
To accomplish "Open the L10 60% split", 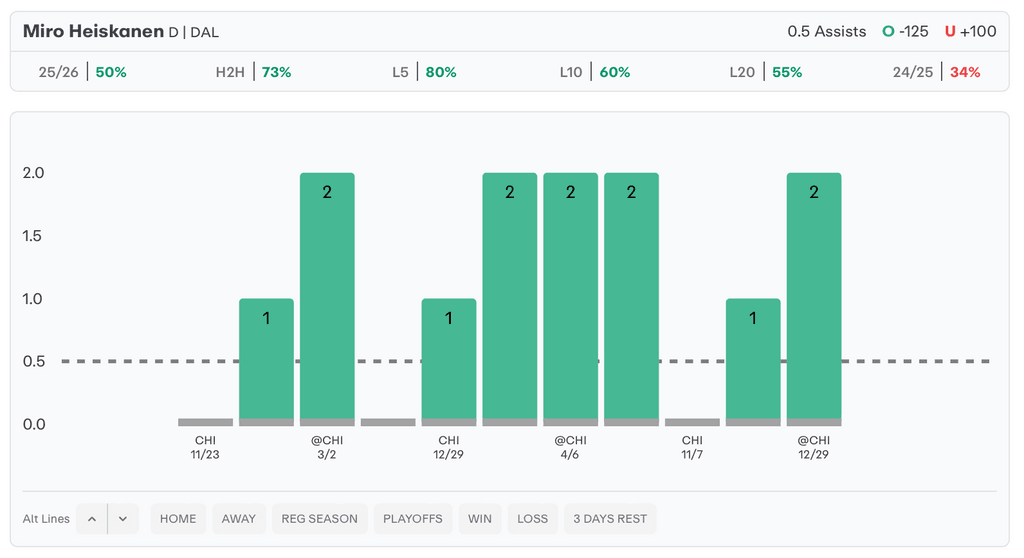I will click(x=594, y=72).
